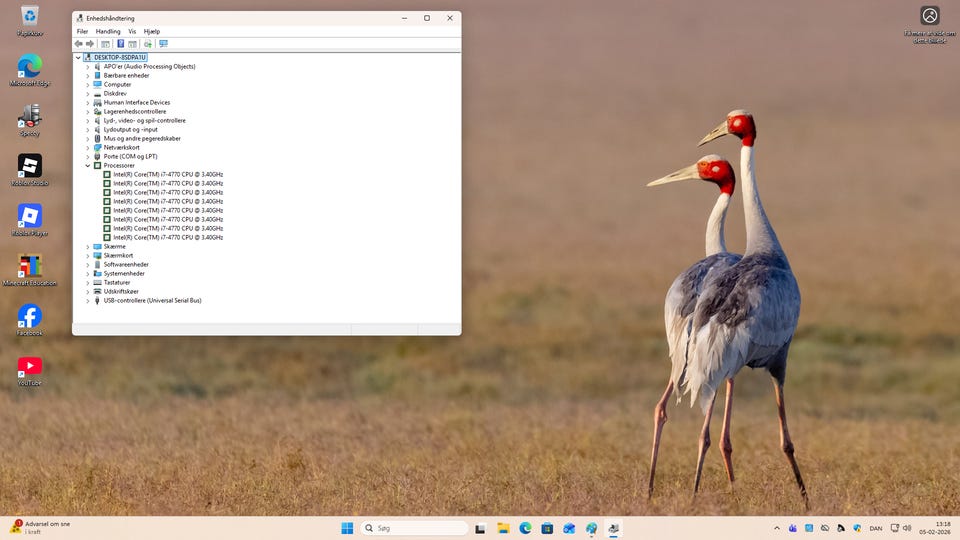Screen dimensions: 960x540
Task: Expand the Skærmkort node
Action: tap(88, 255)
